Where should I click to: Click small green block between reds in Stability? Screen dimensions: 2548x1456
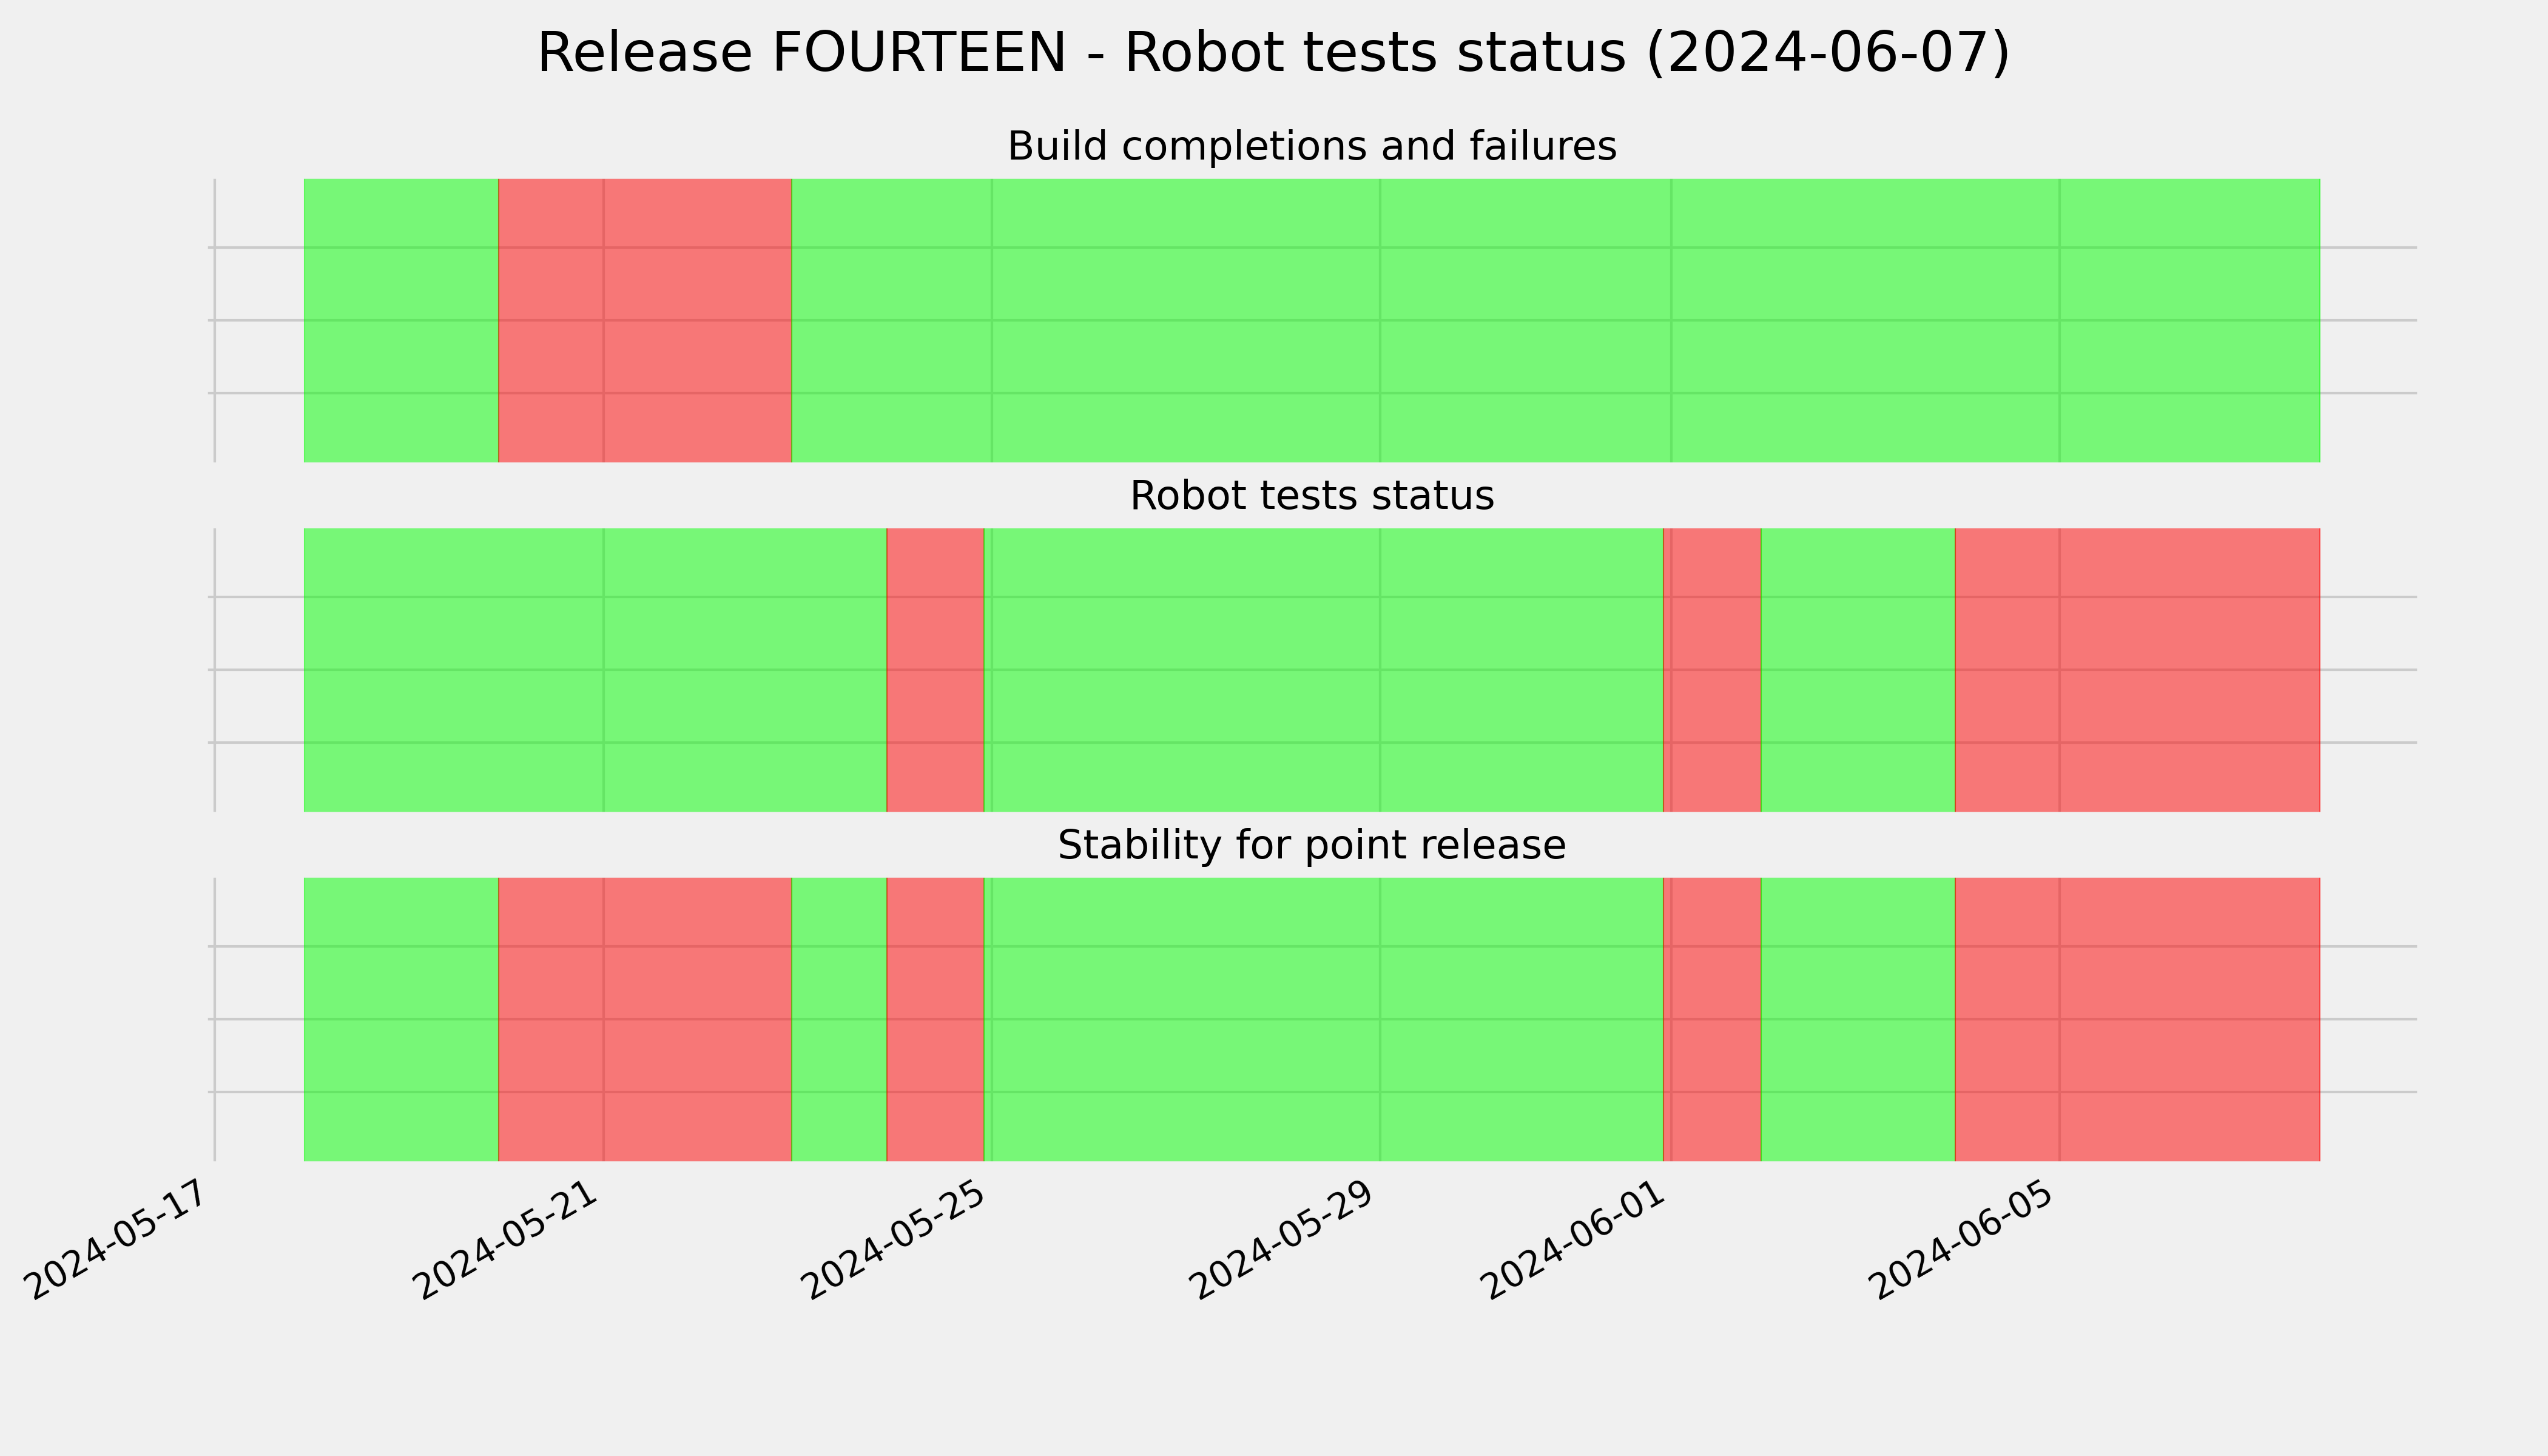click(x=839, y=1019)
